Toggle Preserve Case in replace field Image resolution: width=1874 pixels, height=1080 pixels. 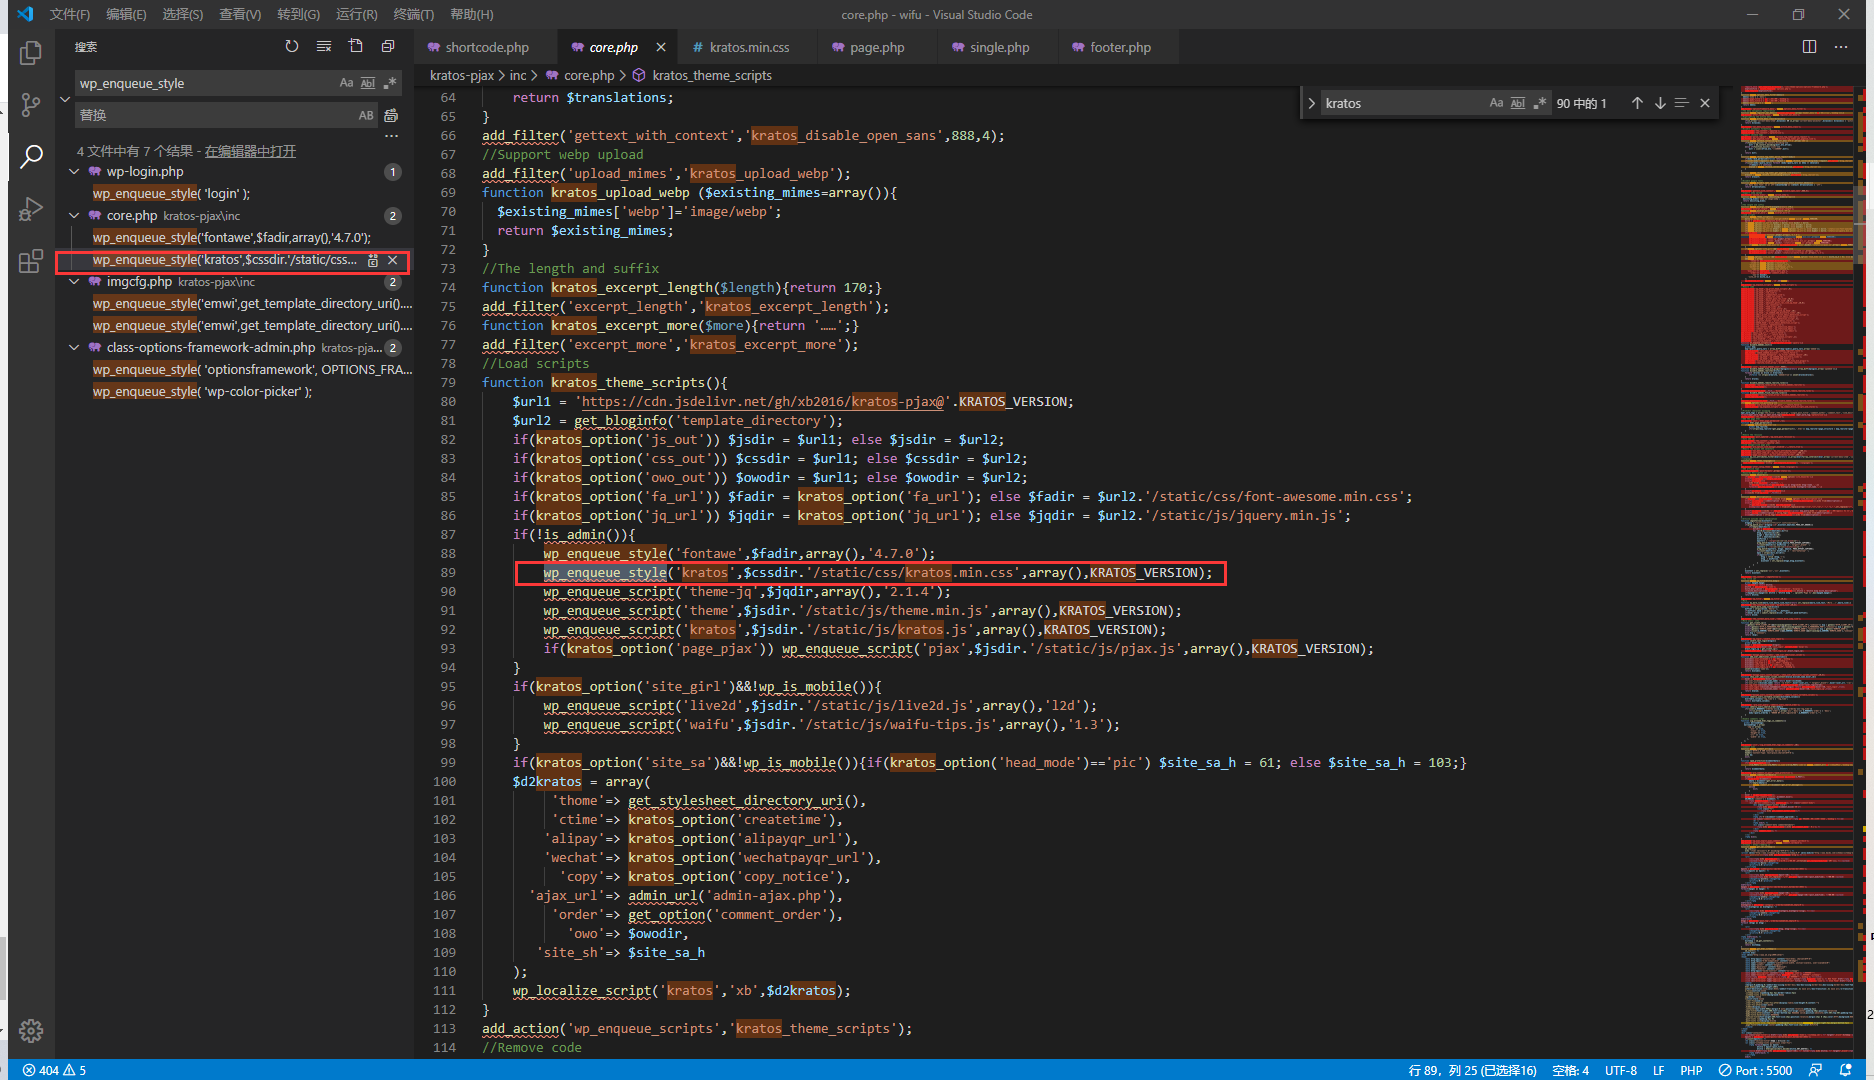366,115
